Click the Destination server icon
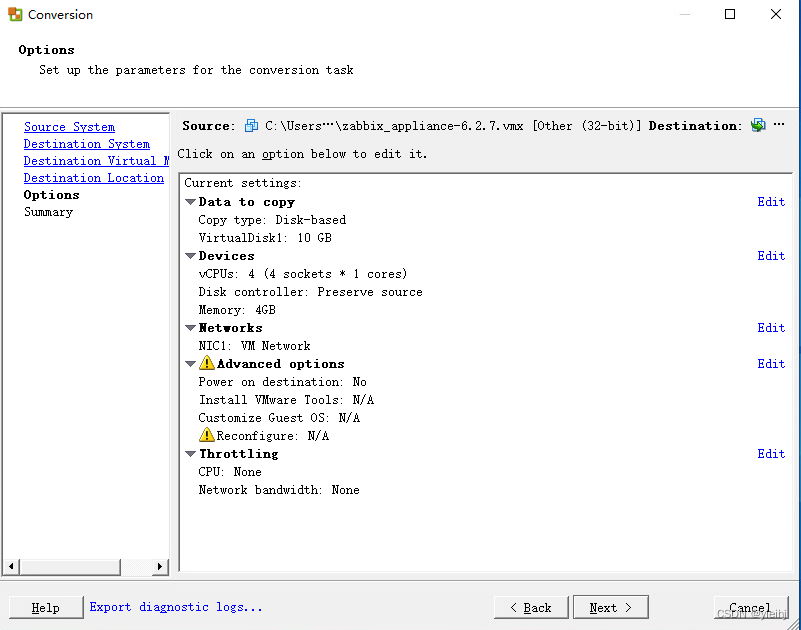Image resolution: width=801 pixels, height=630 pixels. (x=758, y=125)
